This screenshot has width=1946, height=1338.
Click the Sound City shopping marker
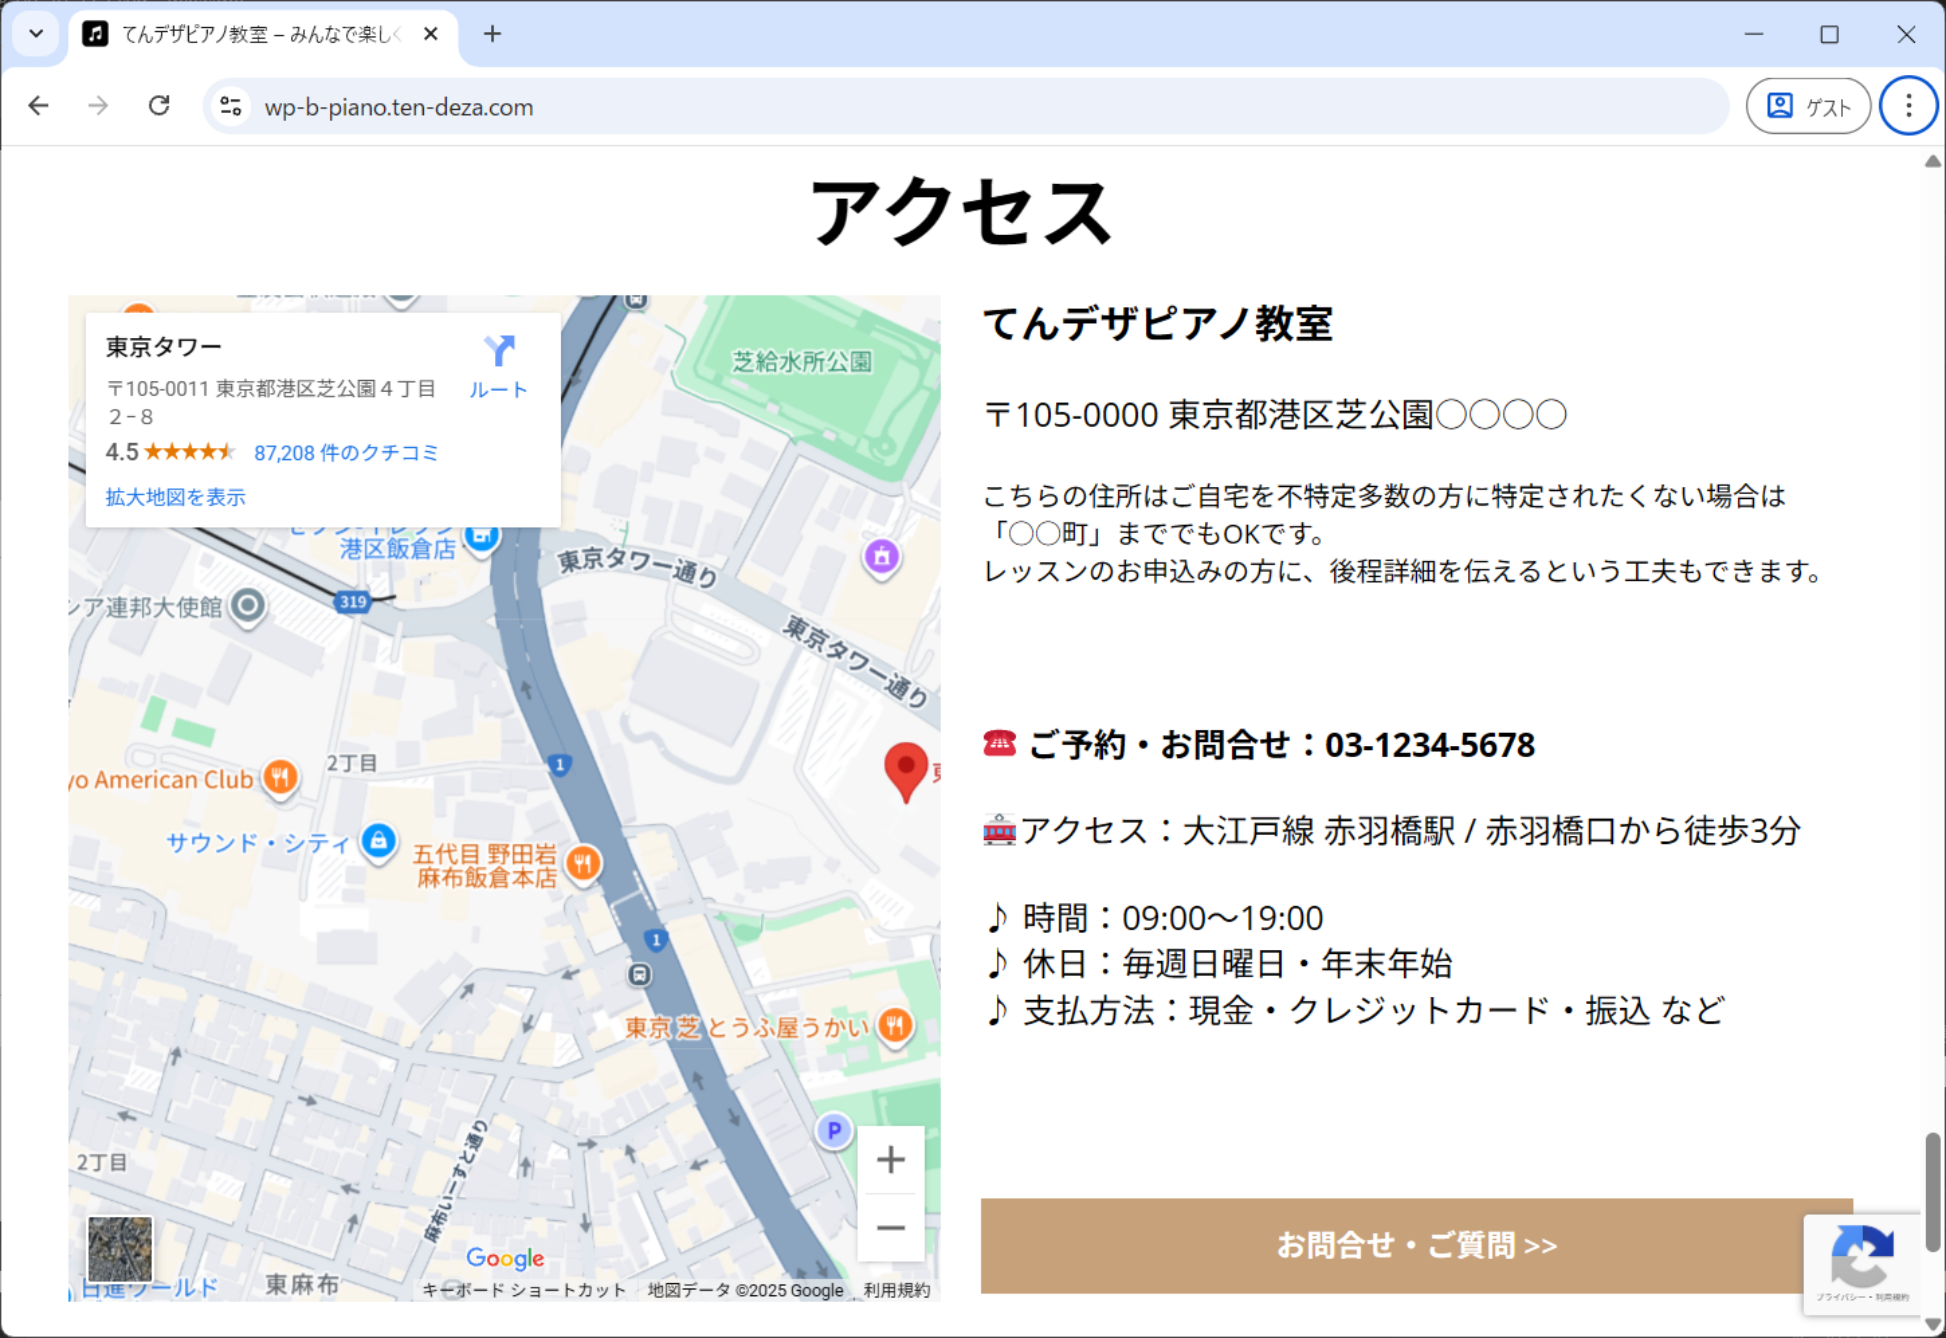(x=378, y=840)
